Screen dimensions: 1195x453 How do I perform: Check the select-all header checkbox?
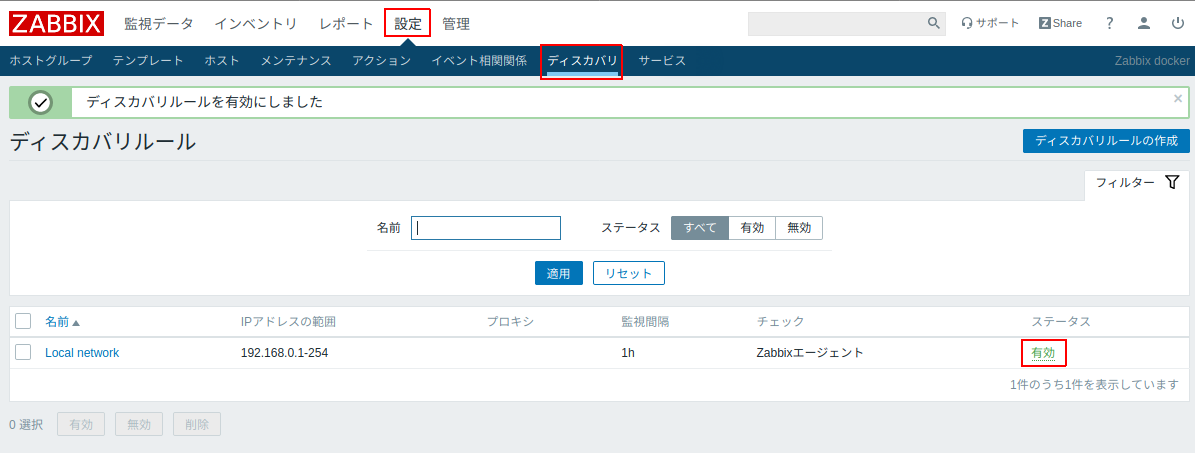point(23,321)
